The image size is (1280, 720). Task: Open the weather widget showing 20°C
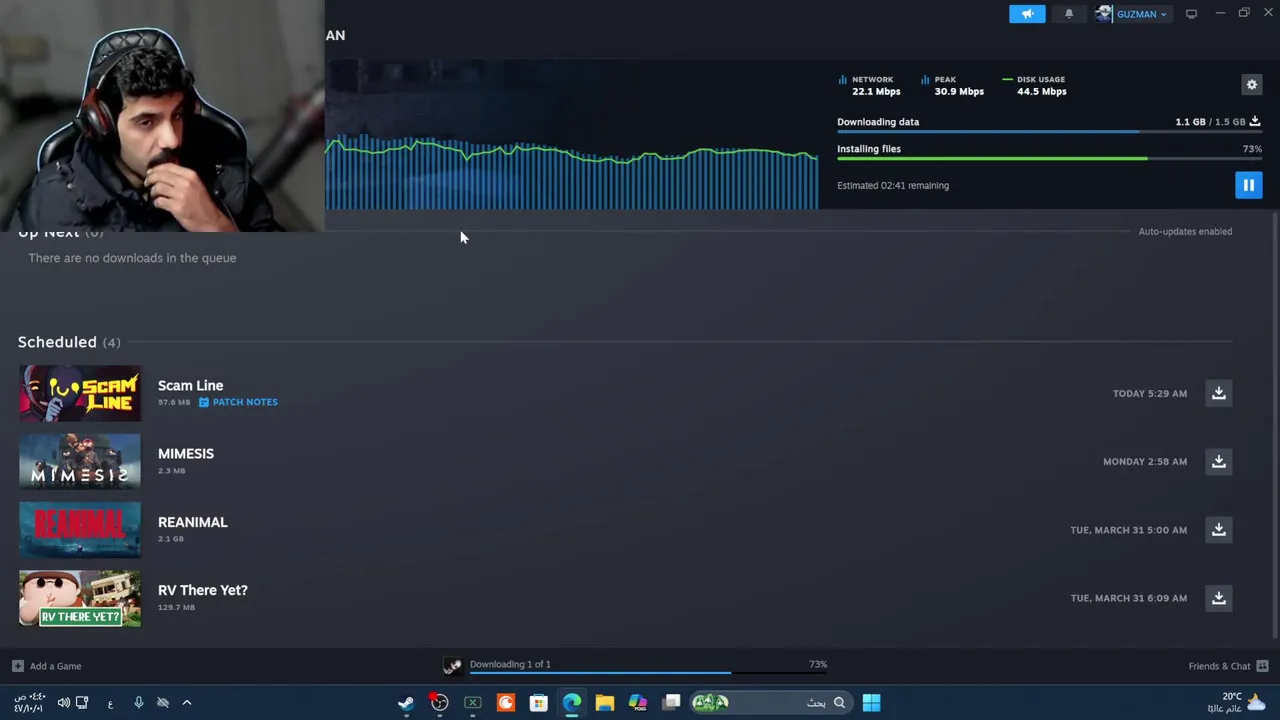point(1238,702)
